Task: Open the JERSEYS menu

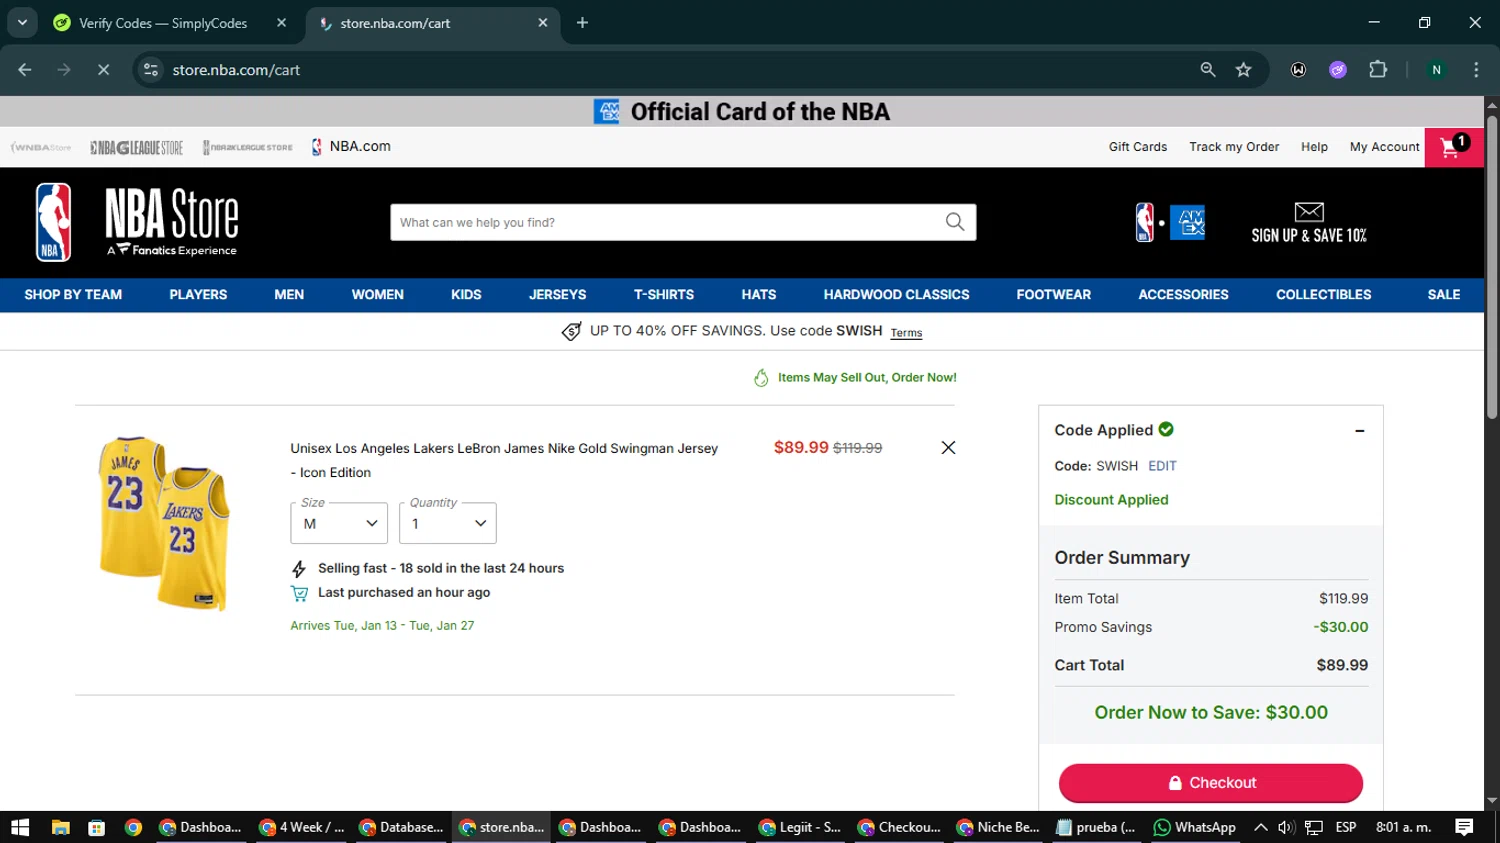Action: tap(557, 295)
